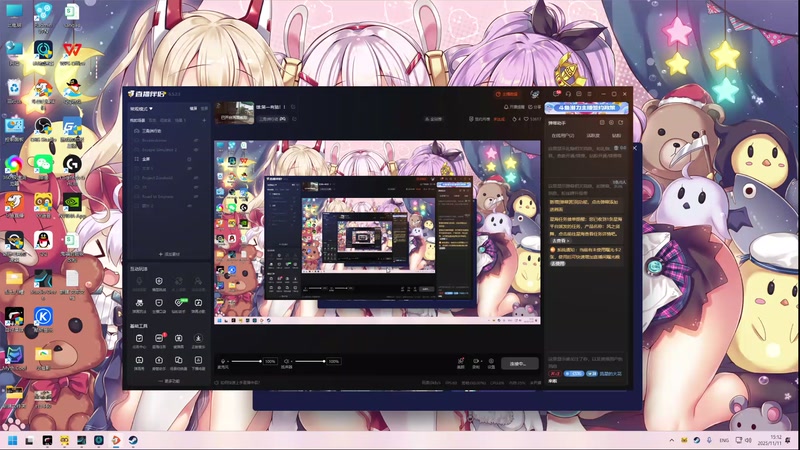800x450 pixels.
Task: Open the settings gear icon near connect button
Action: tap(491, 361)
